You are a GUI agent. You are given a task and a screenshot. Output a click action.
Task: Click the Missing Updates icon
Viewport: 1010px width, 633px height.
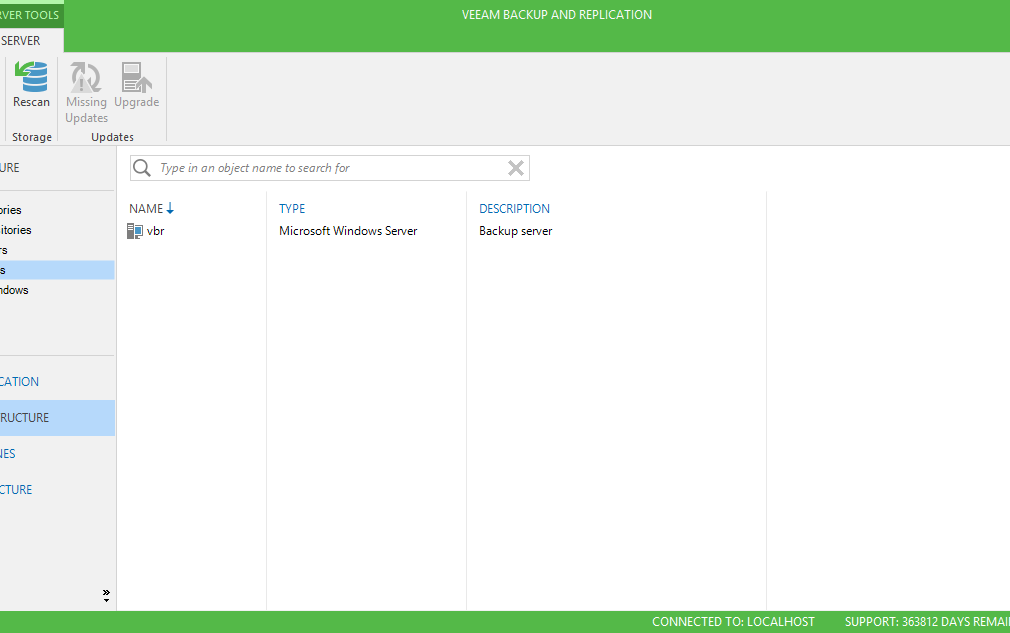[86, 77]
